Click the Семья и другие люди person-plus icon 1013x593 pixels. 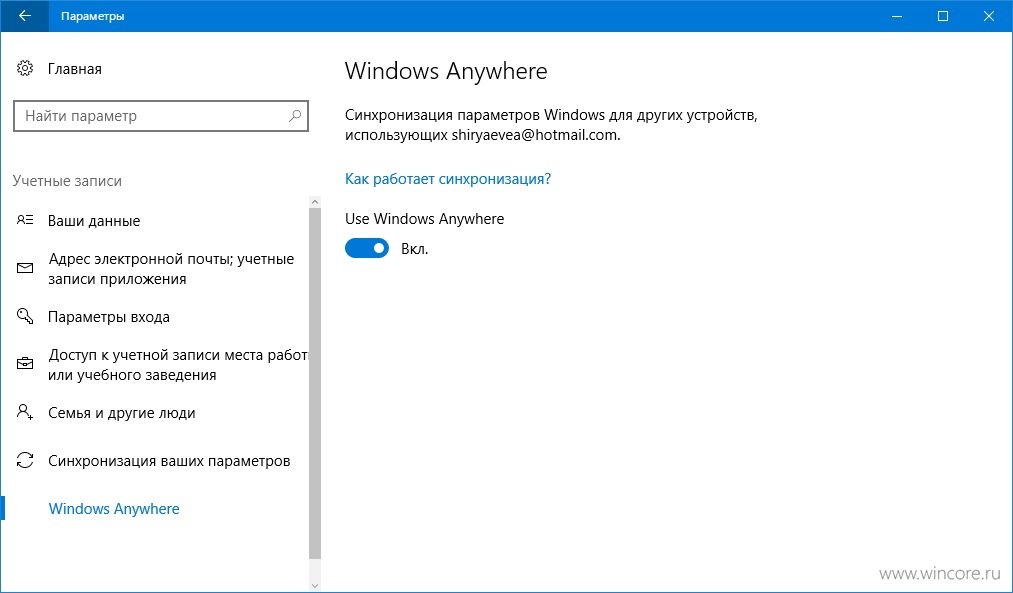click(x=25, y=412)
